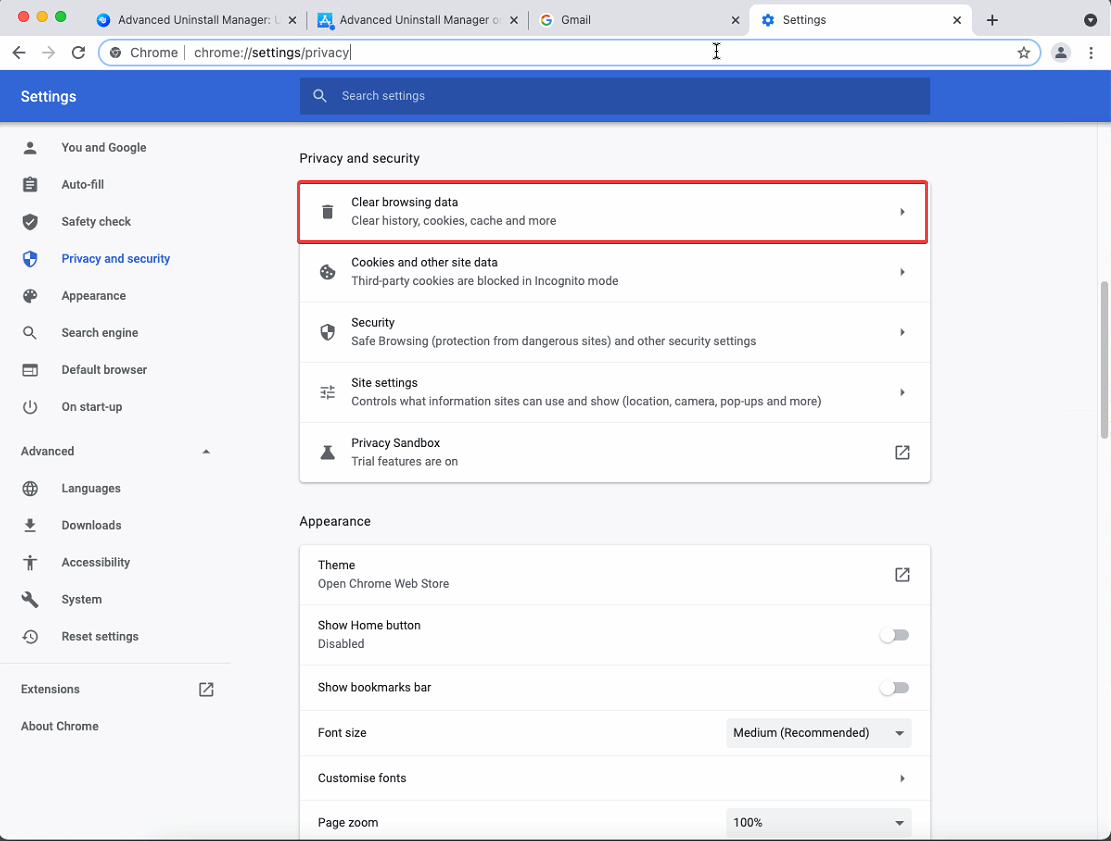Select Safety check in sidebar

96,222
